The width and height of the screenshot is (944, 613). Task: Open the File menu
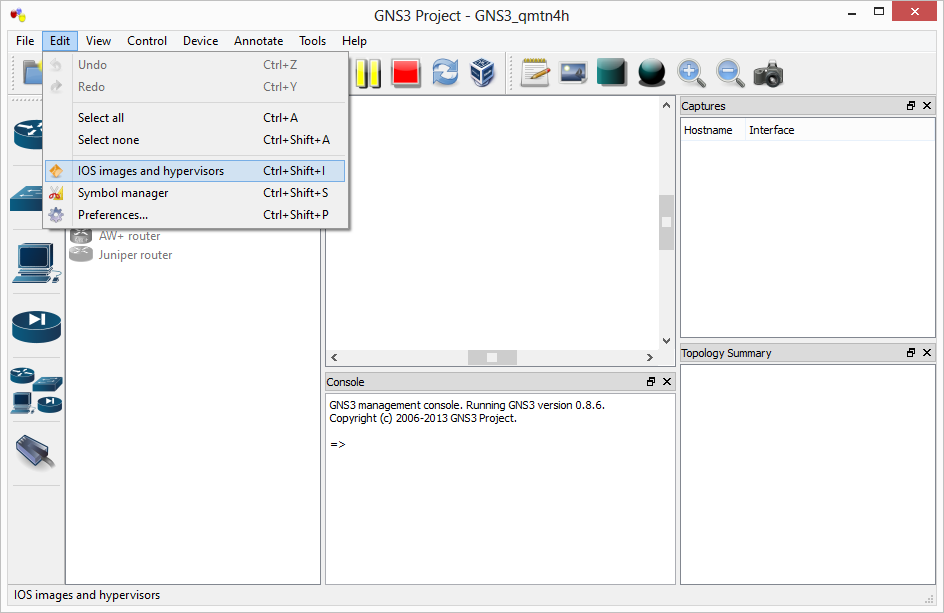point(25,40)
